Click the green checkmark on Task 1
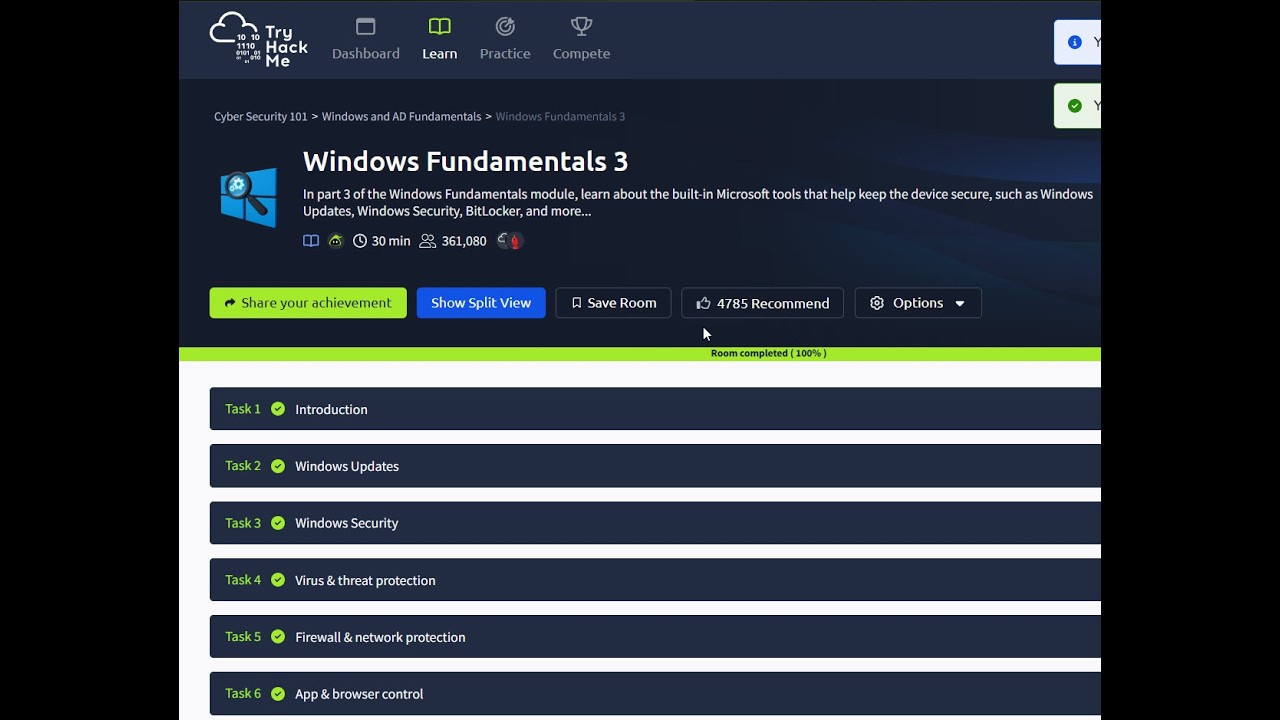Image resolution: width=1280 pixels, height=720 pixels. [x=278, y=409]
